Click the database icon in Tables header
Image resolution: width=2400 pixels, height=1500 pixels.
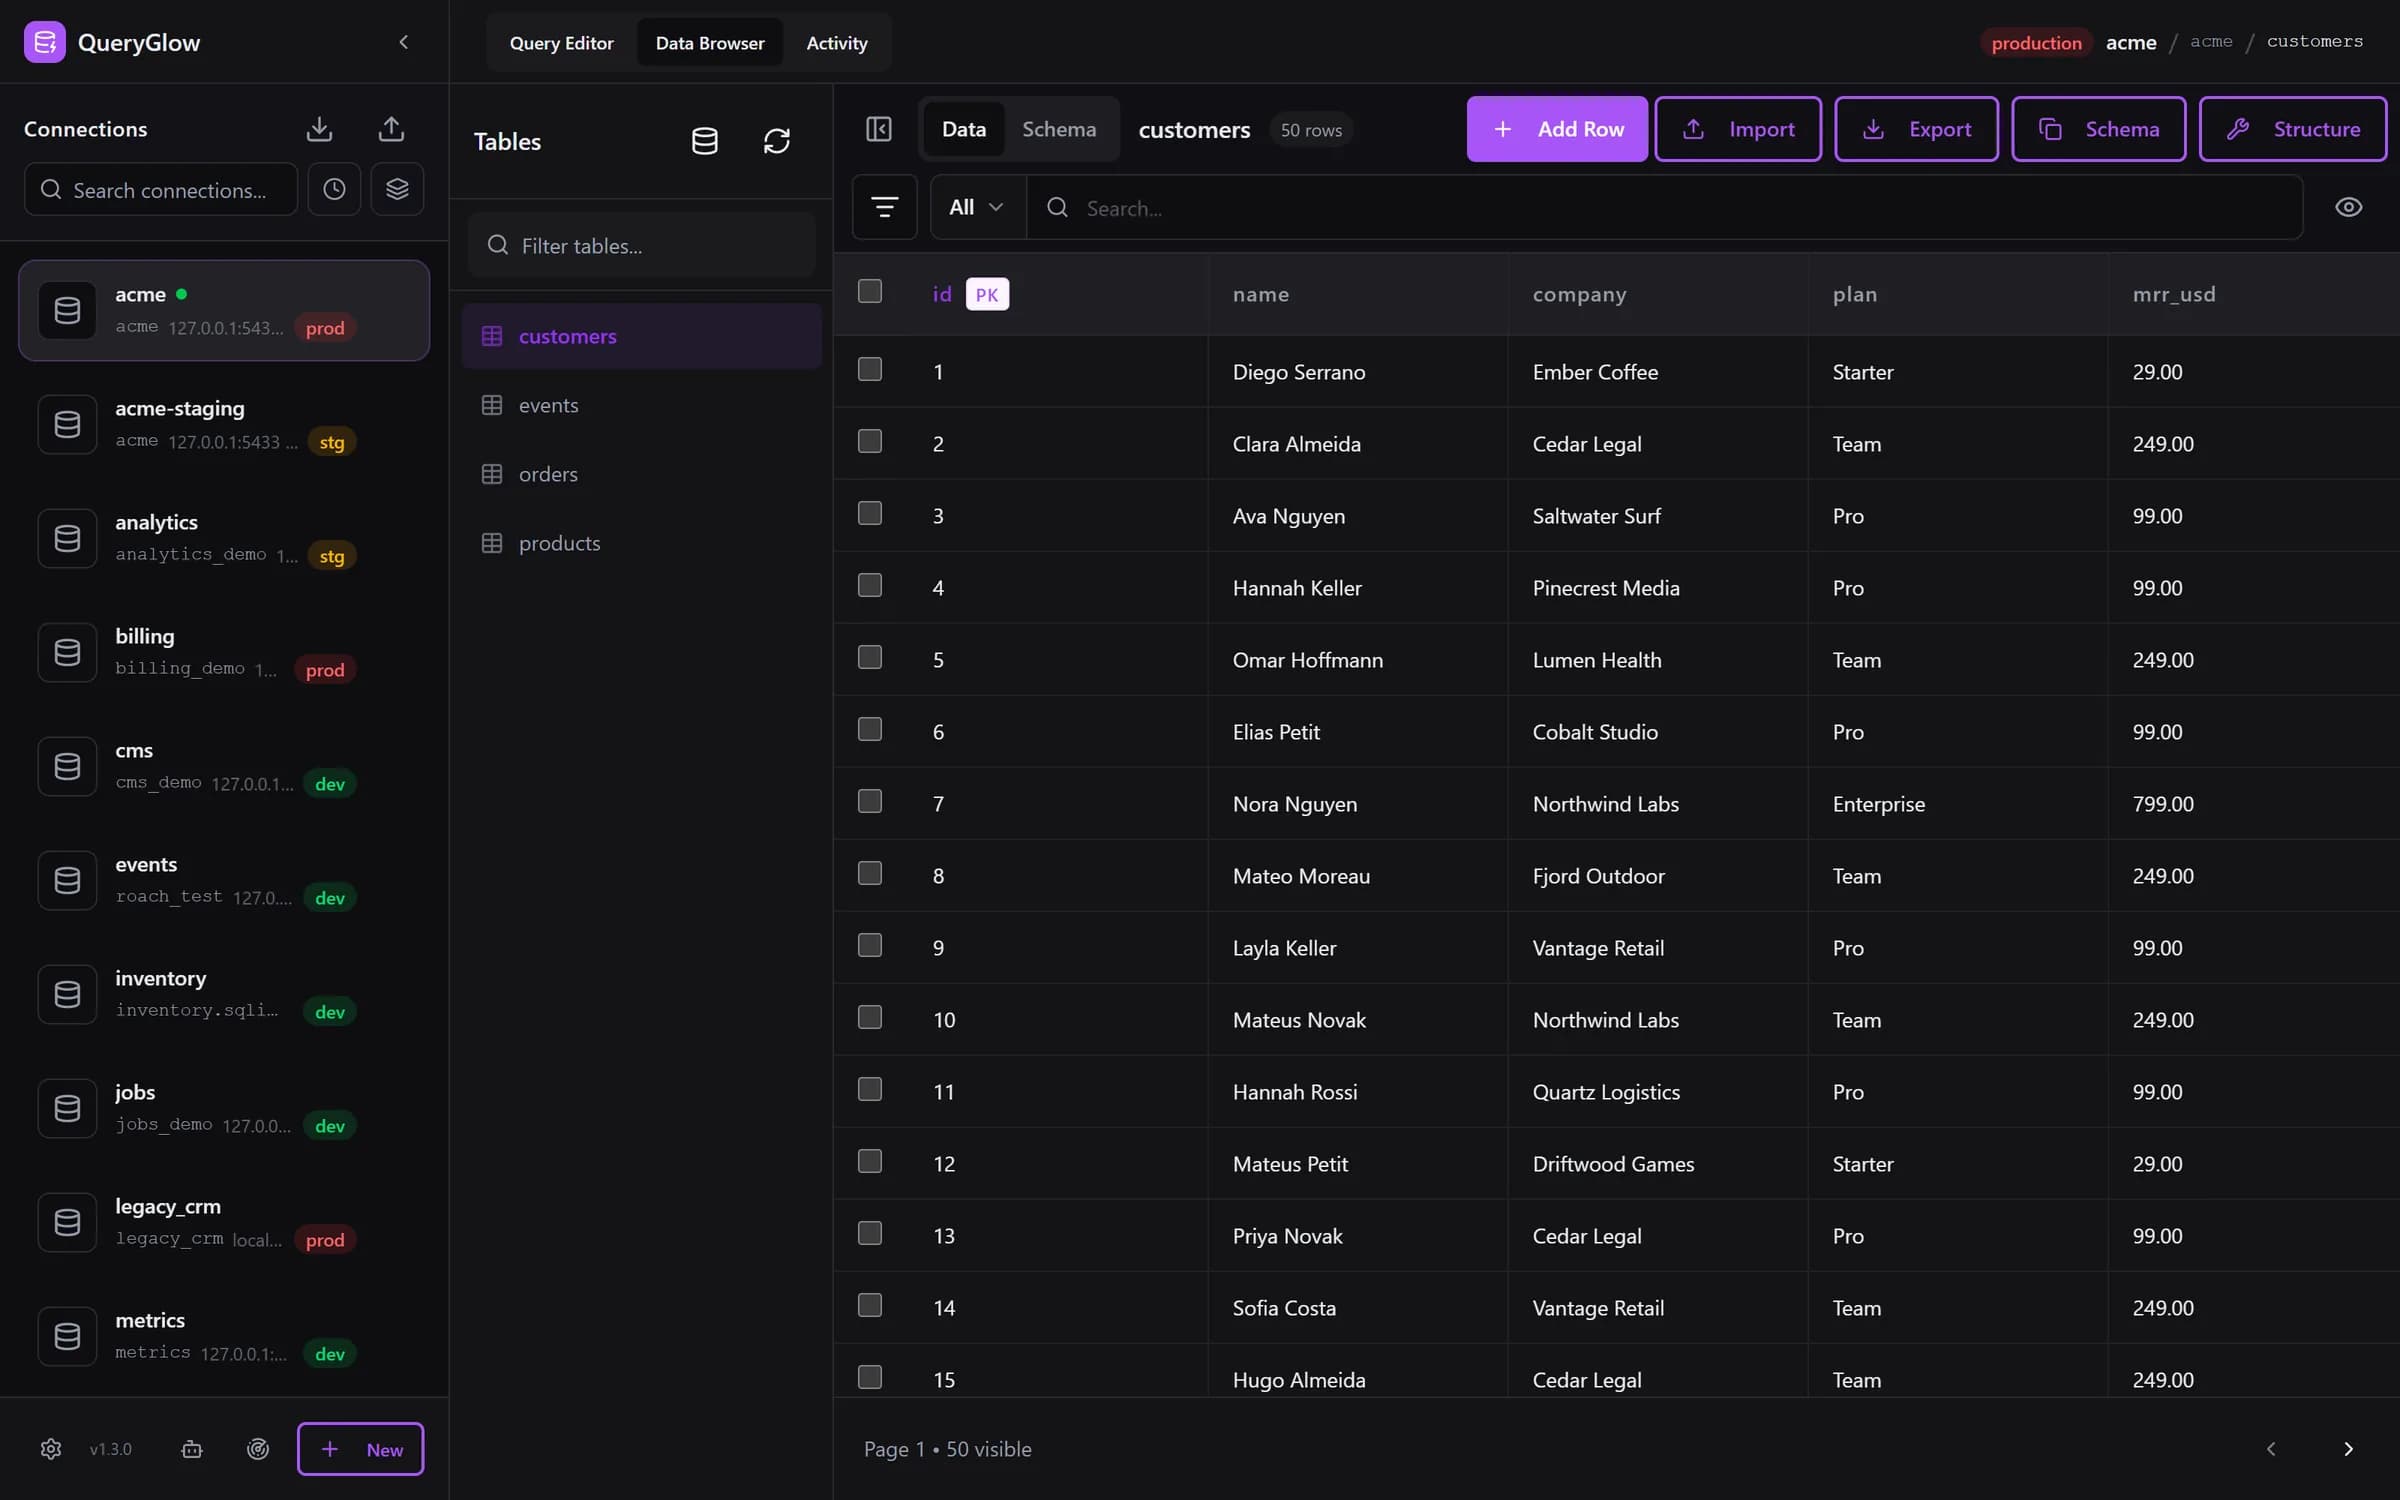tap(705, 141)
